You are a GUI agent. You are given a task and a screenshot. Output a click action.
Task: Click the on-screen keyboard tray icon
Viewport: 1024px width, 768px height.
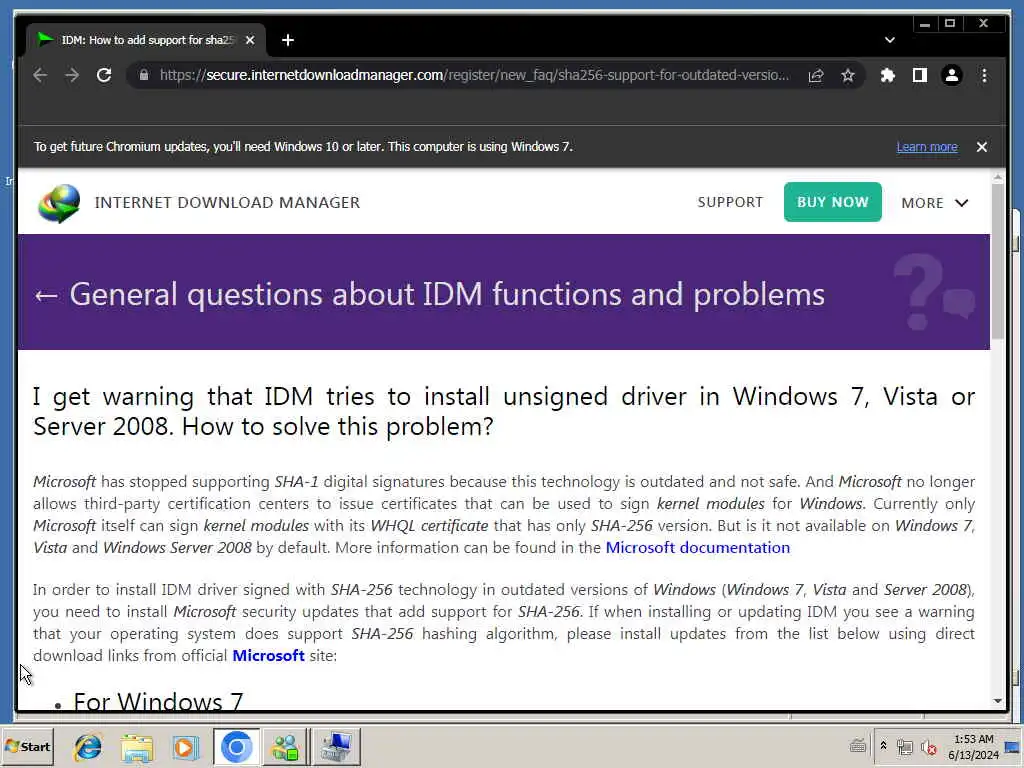tap(858, 745)
